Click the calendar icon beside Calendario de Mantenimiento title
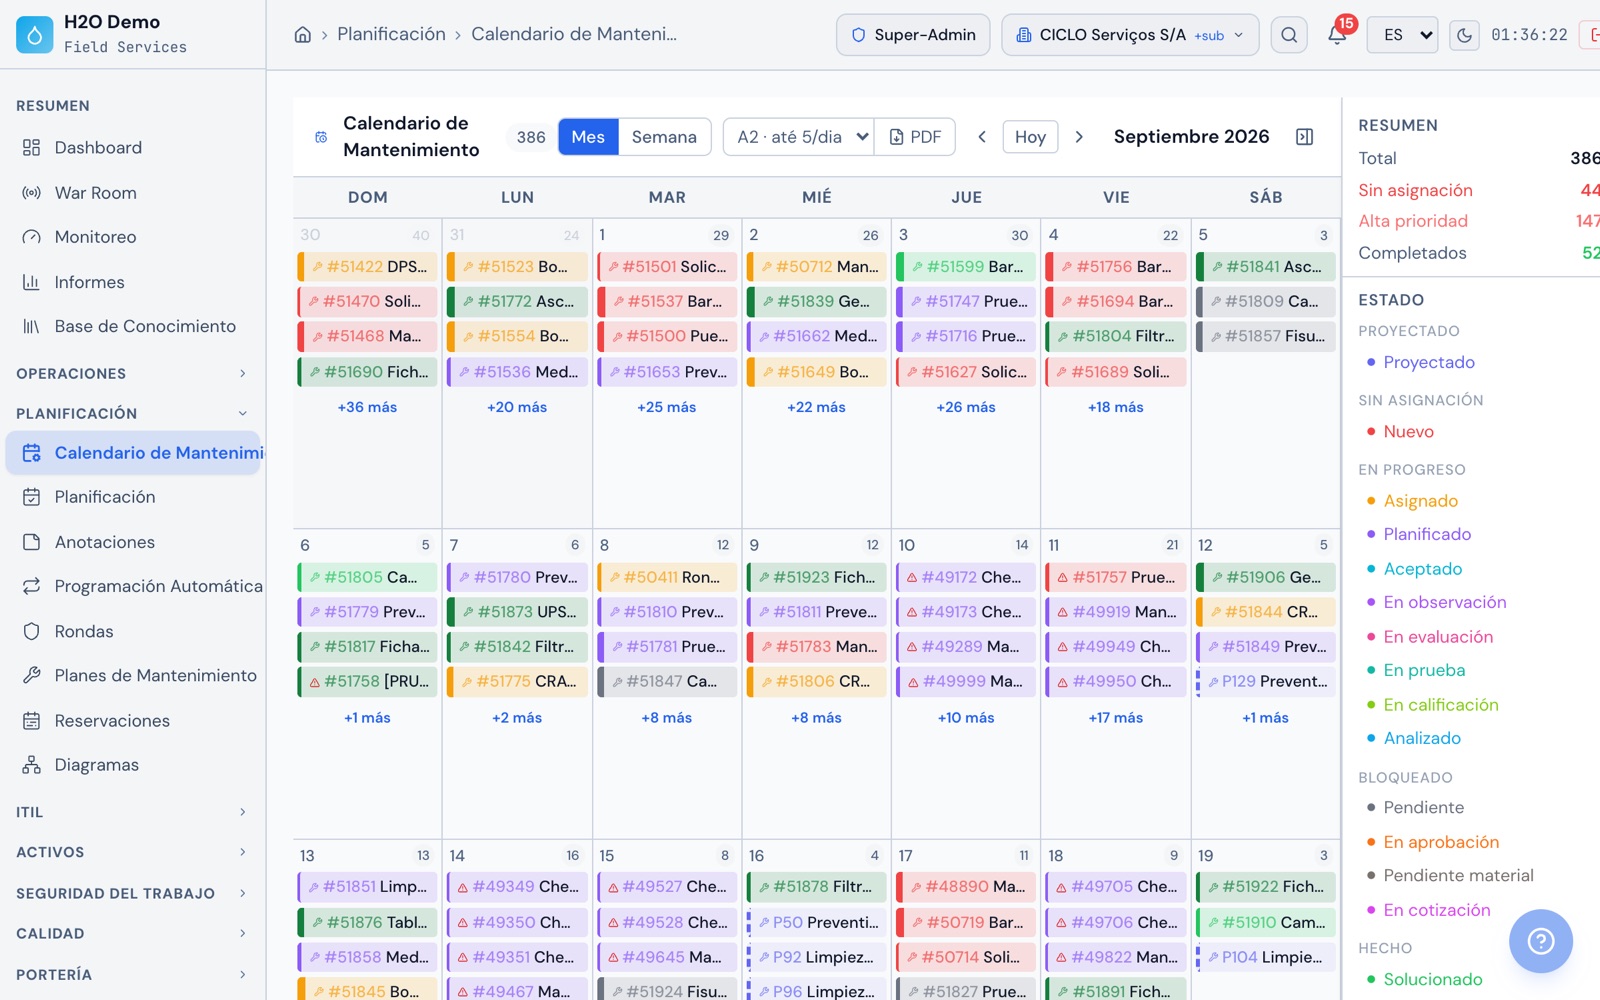This screenshot has height=1000, width=1600. [321, 137]
